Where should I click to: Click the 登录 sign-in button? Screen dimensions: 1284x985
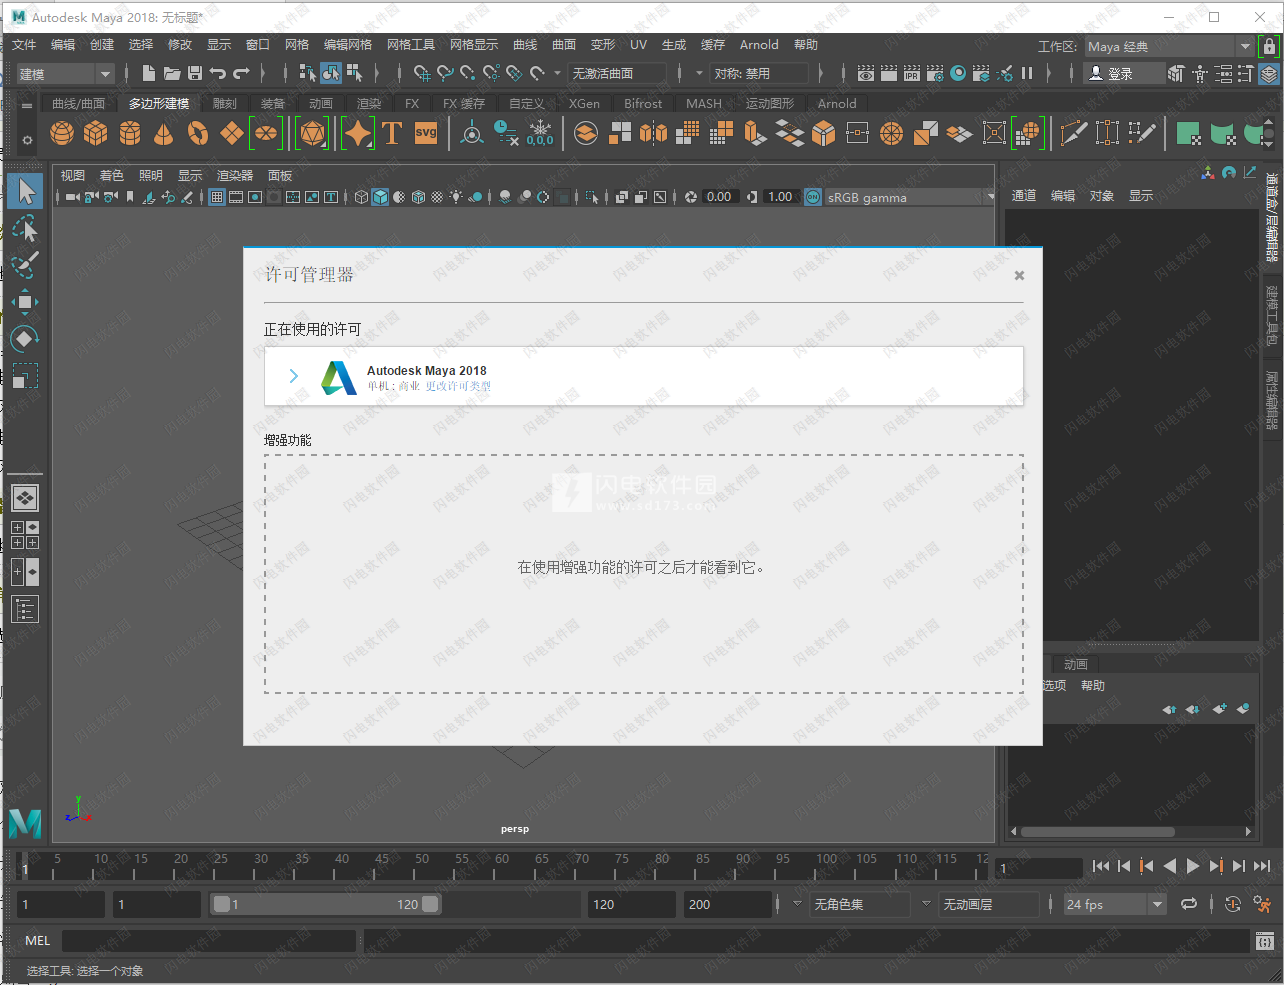pos(1124,73)
